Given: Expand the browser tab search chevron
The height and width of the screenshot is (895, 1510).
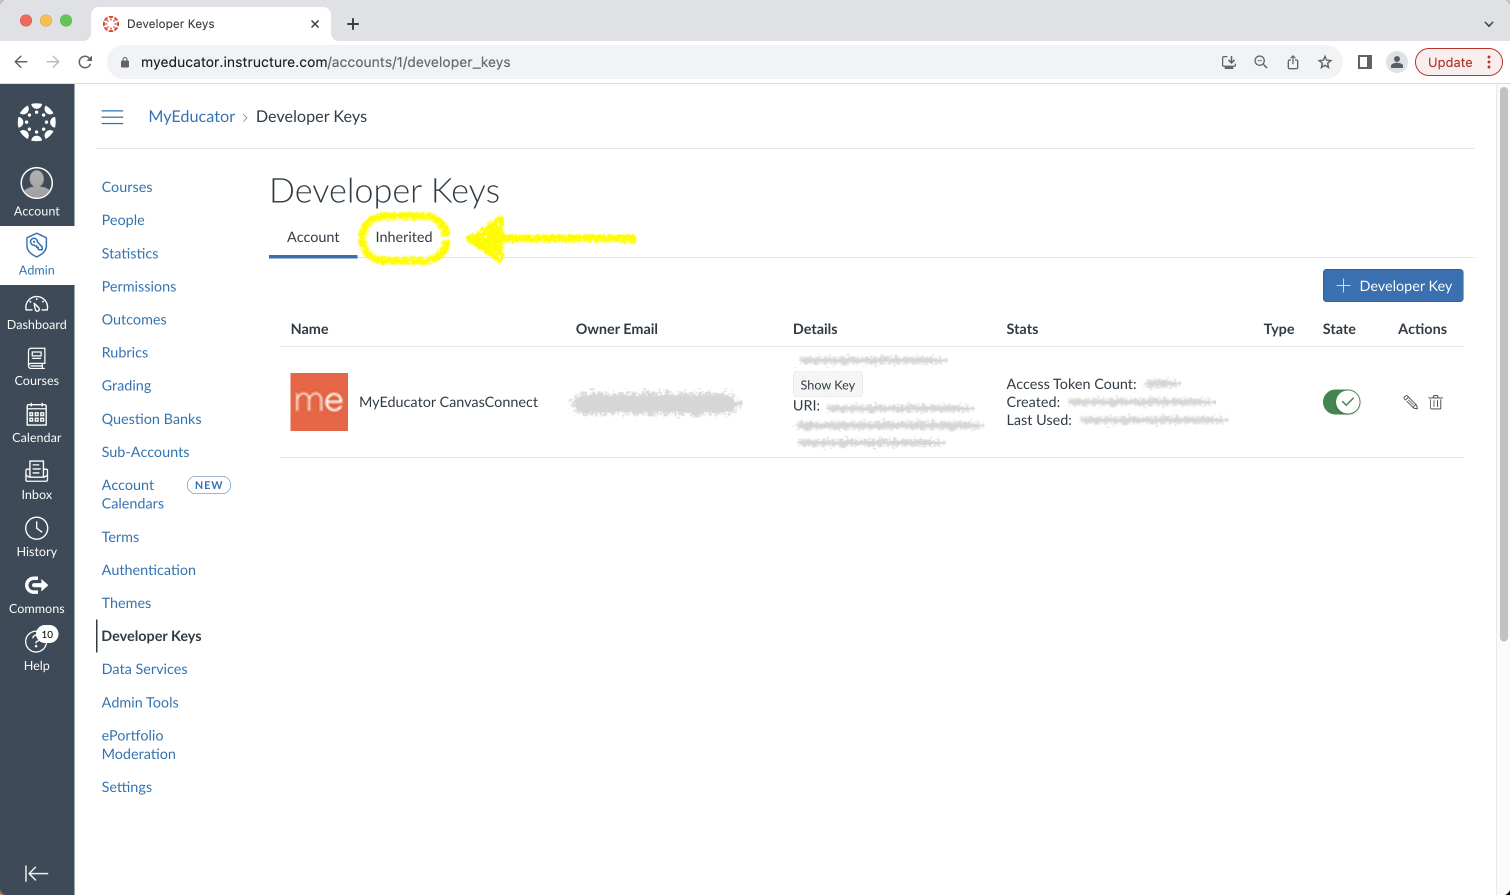Looking at the screenshot, I should pyautogui.click(x=1489, y=24).
